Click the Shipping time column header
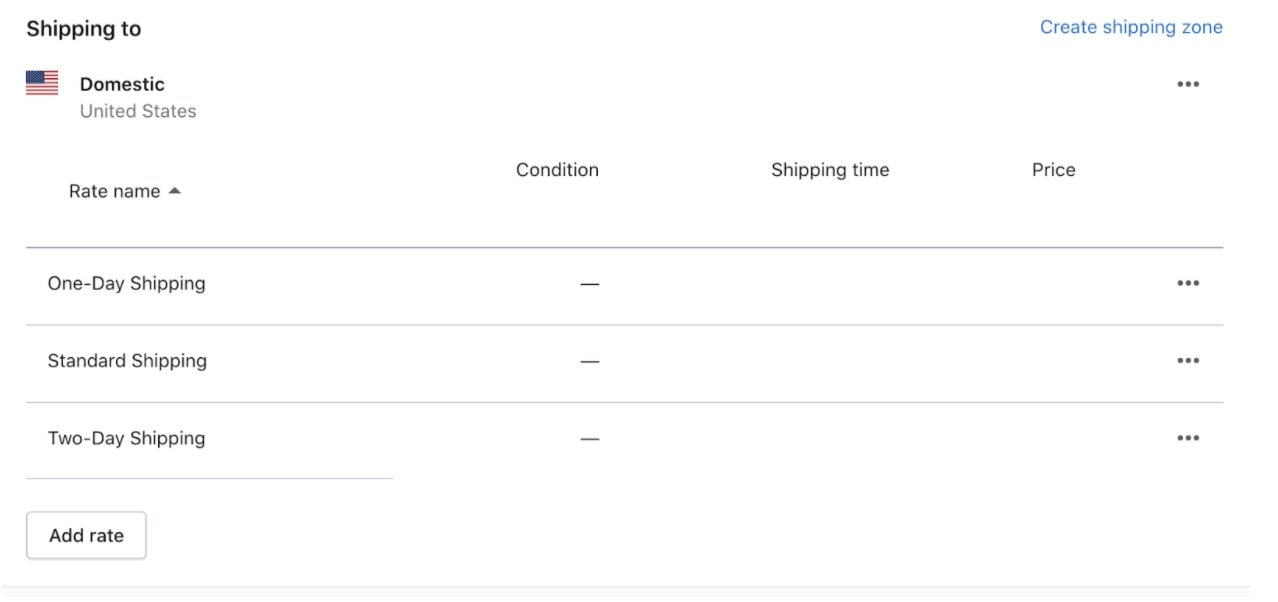The height and width of the screenshot is (602, 1278). (x=829, y=170)
